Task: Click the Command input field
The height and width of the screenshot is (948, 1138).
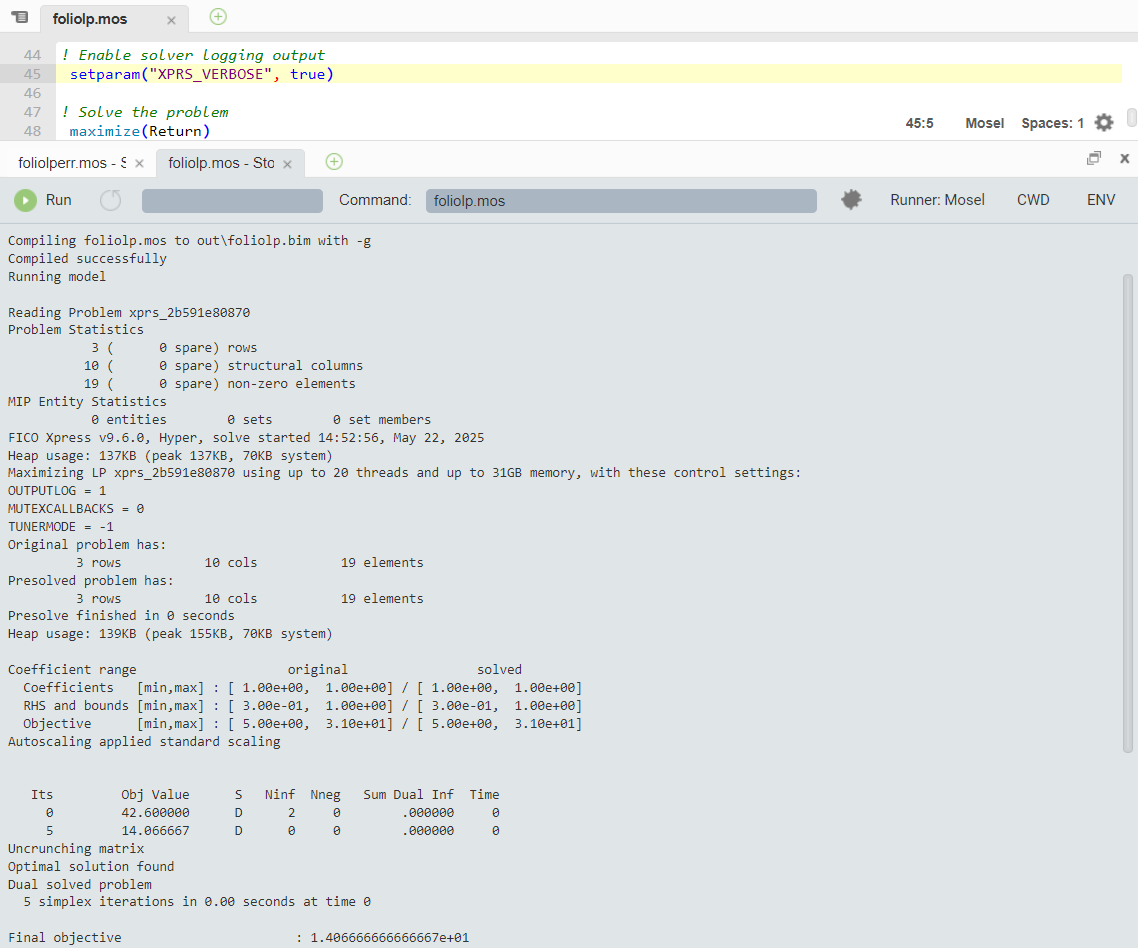Action: 620,201
